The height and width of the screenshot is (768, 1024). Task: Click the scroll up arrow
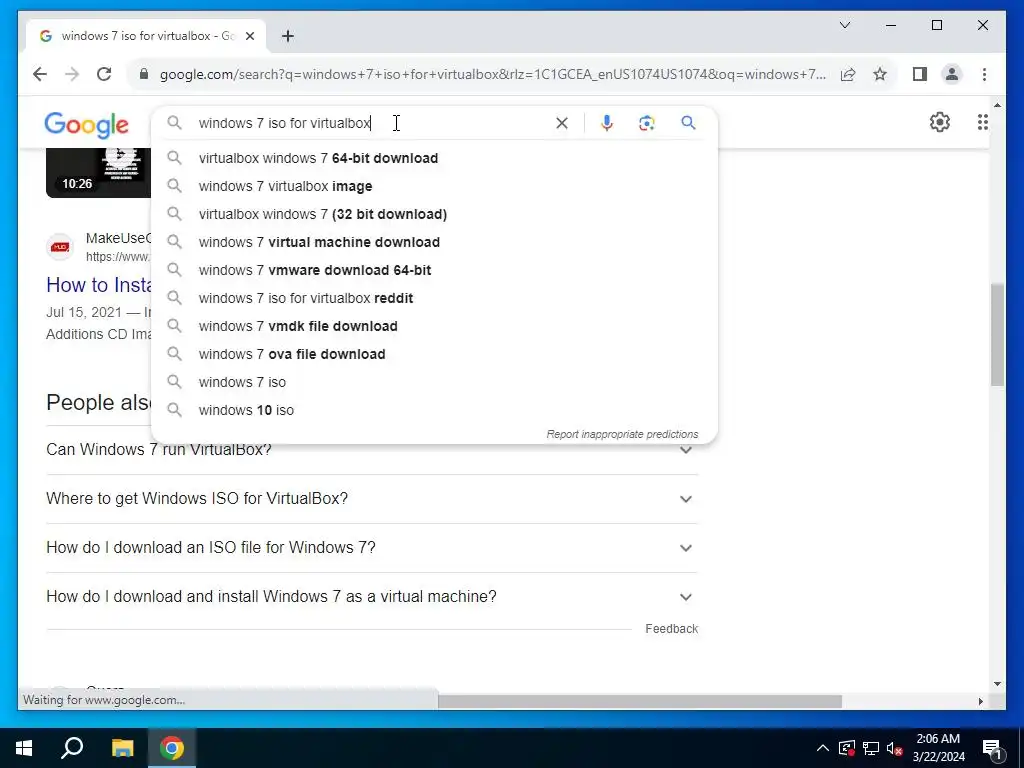997,104
